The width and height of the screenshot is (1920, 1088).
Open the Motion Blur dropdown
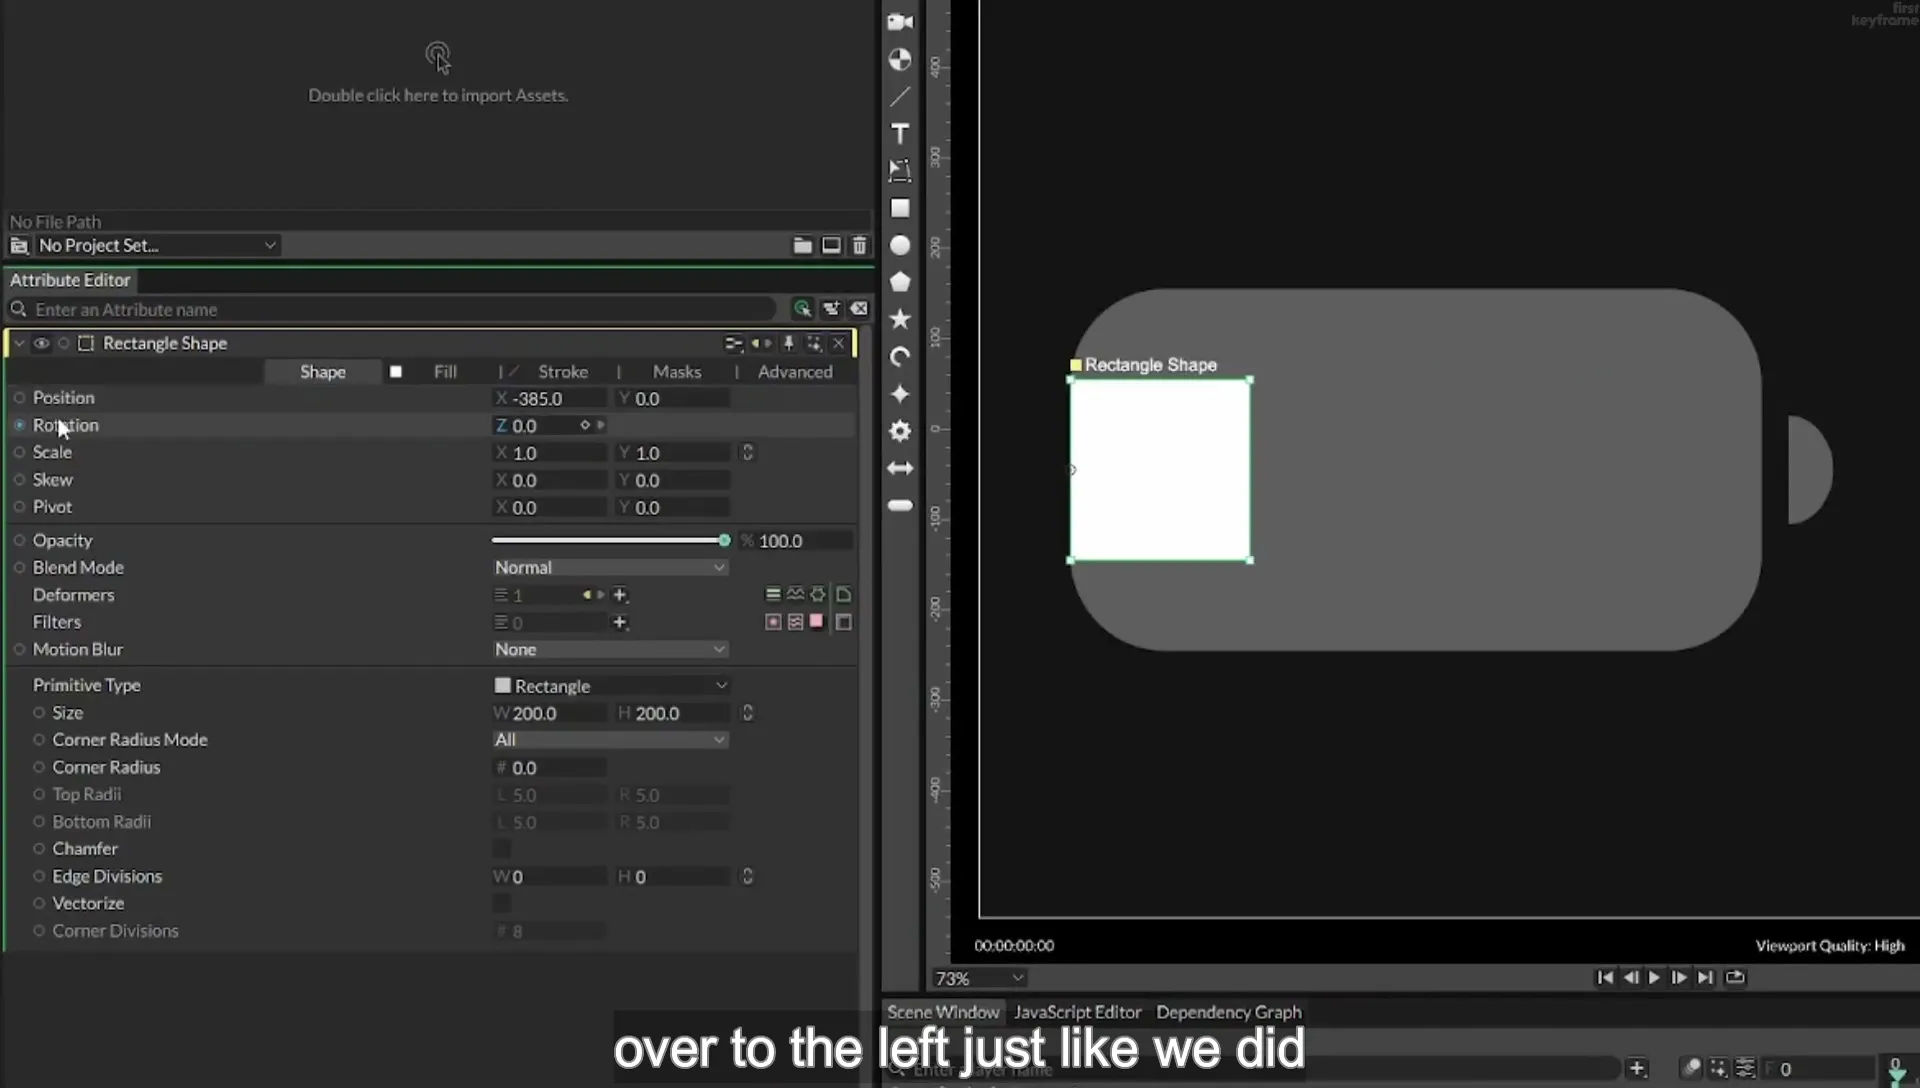point(610,649)
